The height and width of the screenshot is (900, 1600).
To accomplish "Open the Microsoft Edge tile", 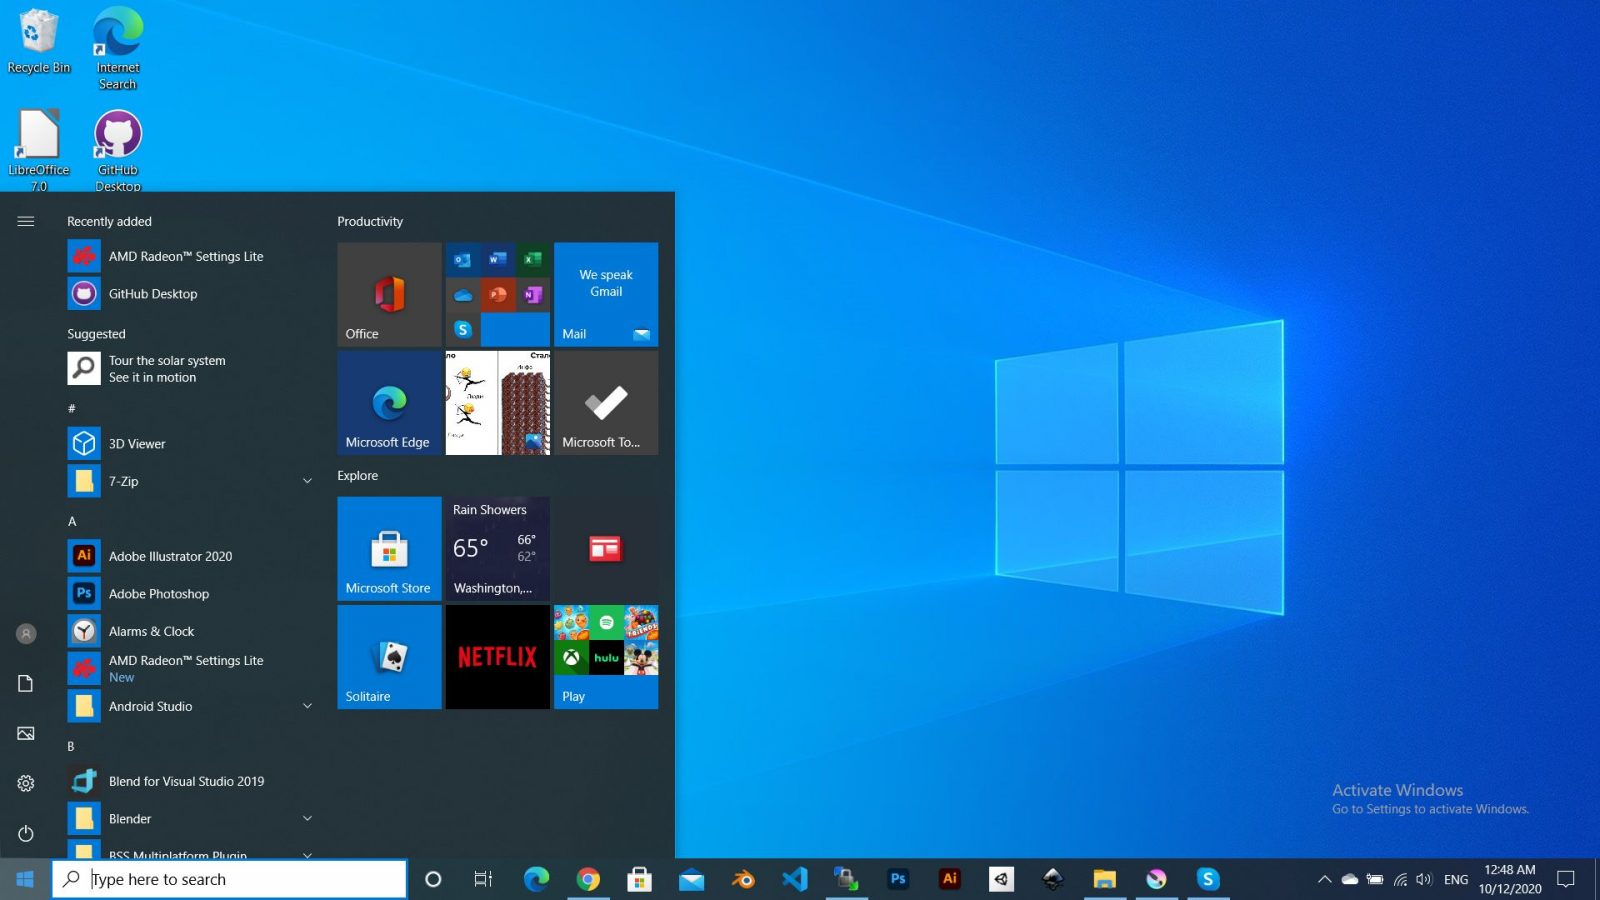I will tap(389, 403).
